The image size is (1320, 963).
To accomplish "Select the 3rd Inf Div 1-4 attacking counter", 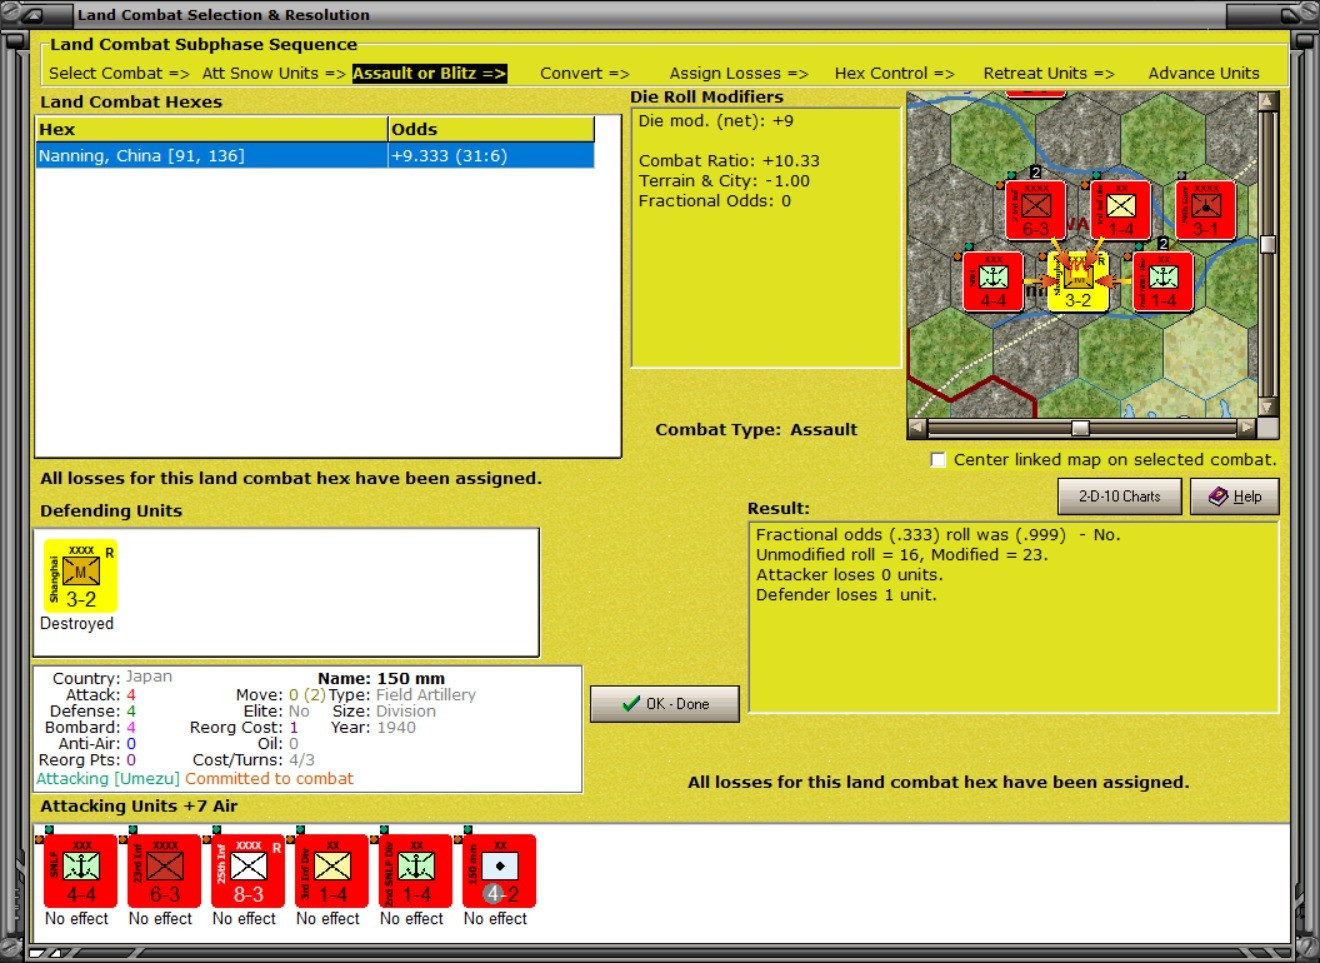I will 332,870.
